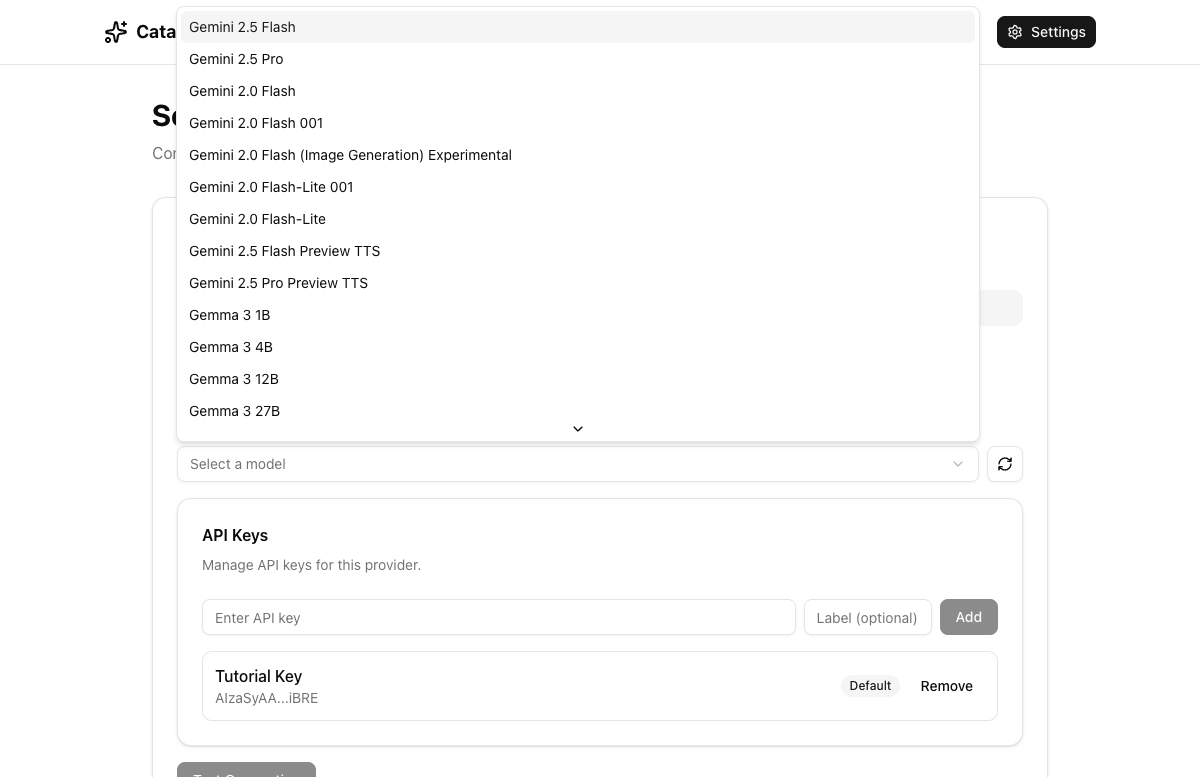Expand the model picker chevron arrow
The height and width of the screenshot is (777, 1200).
pyautogui.click(x=957, y=463)
